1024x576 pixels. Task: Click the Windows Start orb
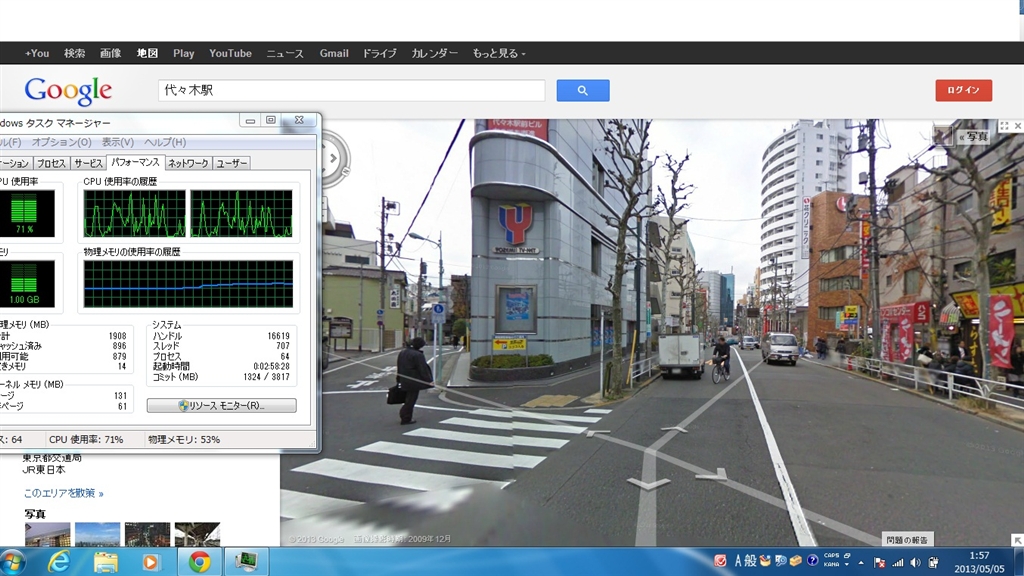12,561
